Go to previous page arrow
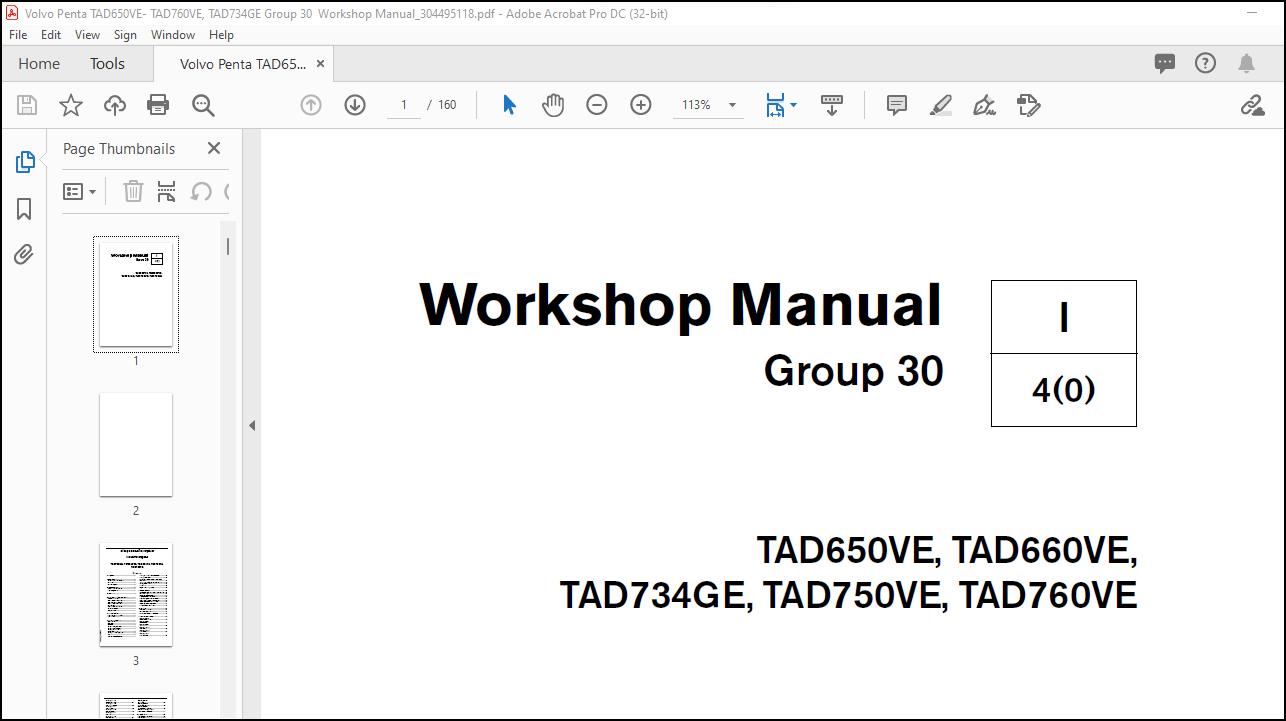Screen dimensions: 1286x721 point(311,105)
